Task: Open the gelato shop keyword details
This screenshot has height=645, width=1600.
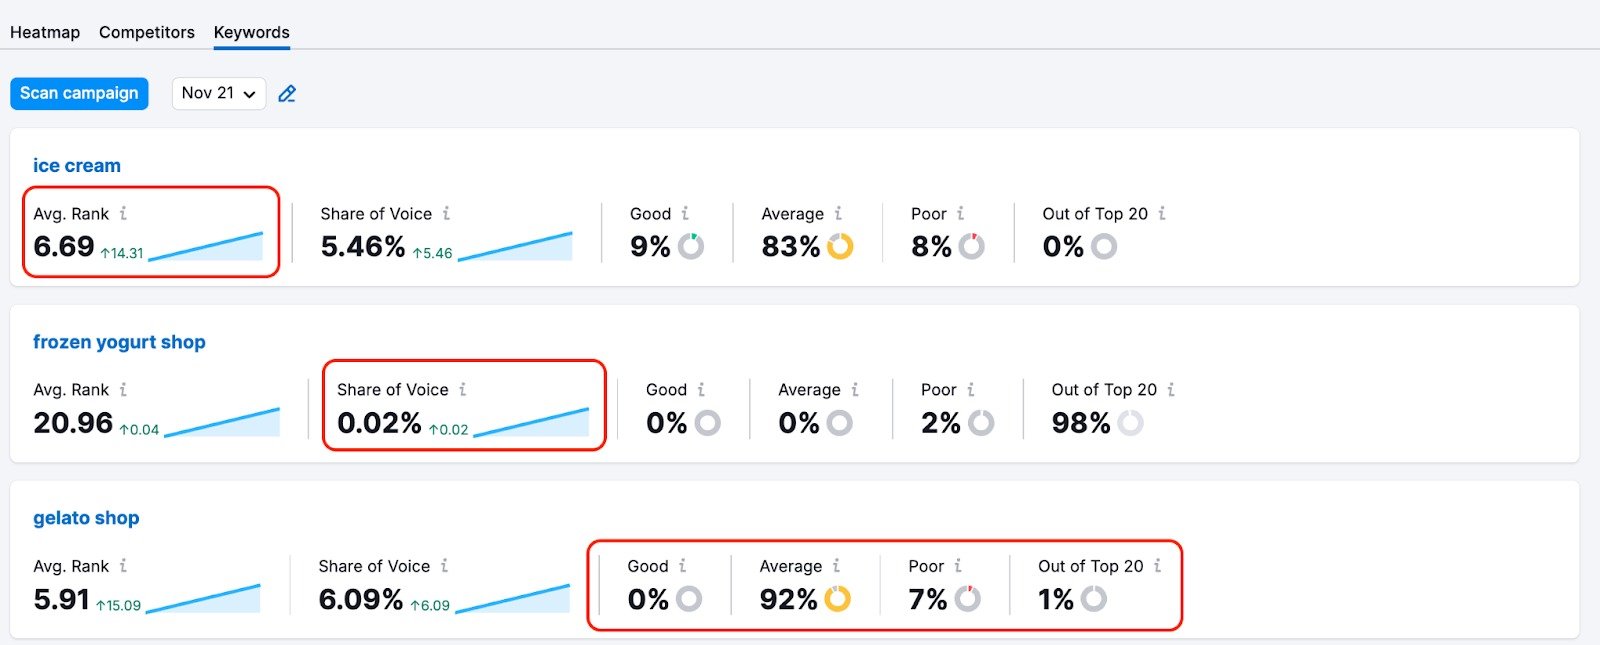Action: [86, 517]
